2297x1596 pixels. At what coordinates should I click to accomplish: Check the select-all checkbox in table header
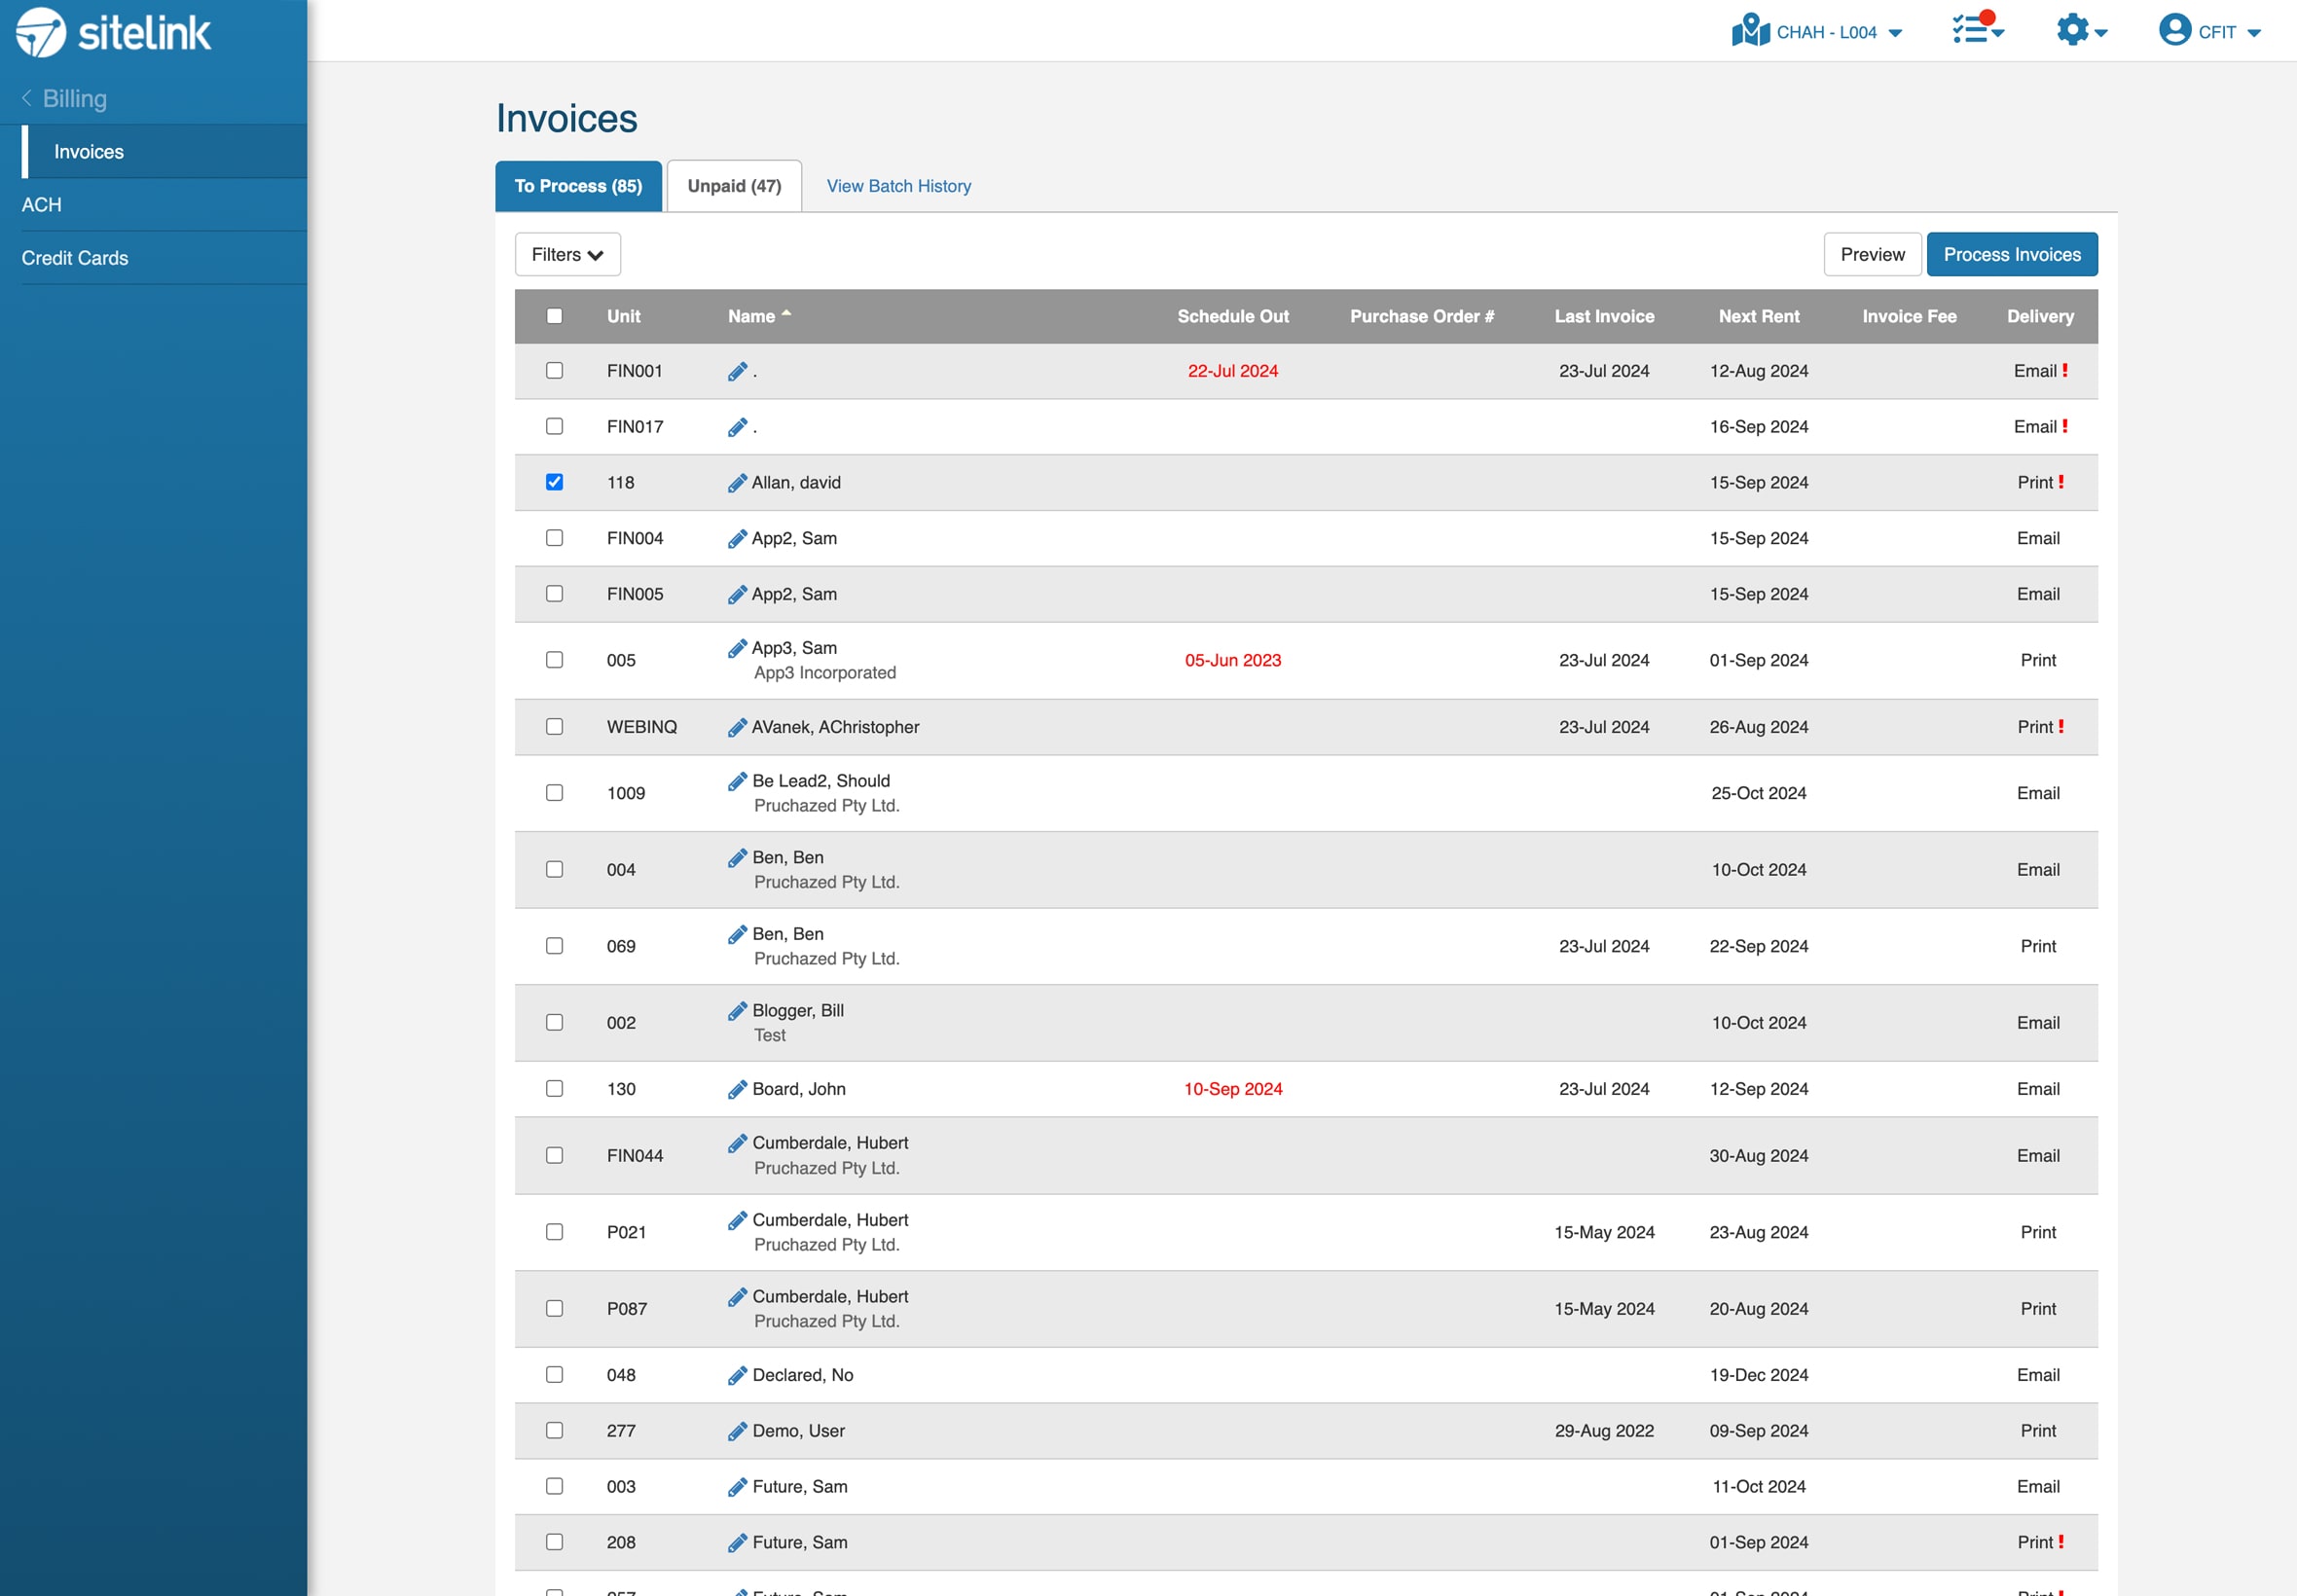[554, 316]
